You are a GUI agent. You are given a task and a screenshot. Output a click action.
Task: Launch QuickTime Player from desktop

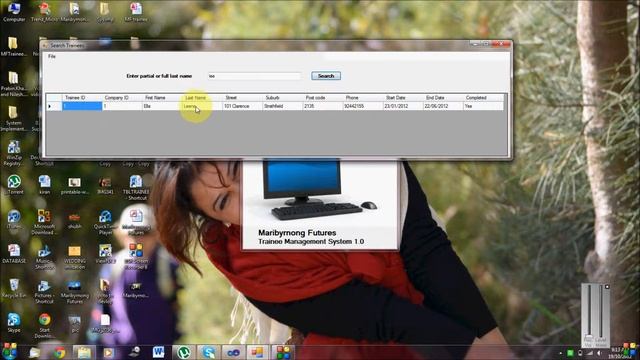(x=105, y=222)
